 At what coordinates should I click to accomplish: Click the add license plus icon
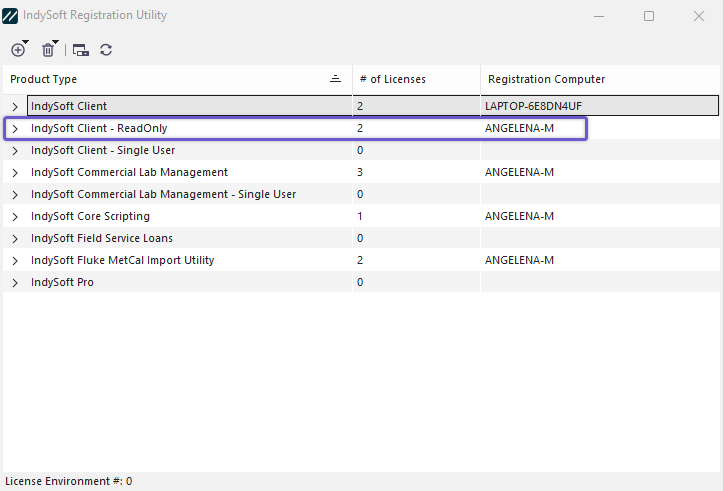click(x=18, y=49)
